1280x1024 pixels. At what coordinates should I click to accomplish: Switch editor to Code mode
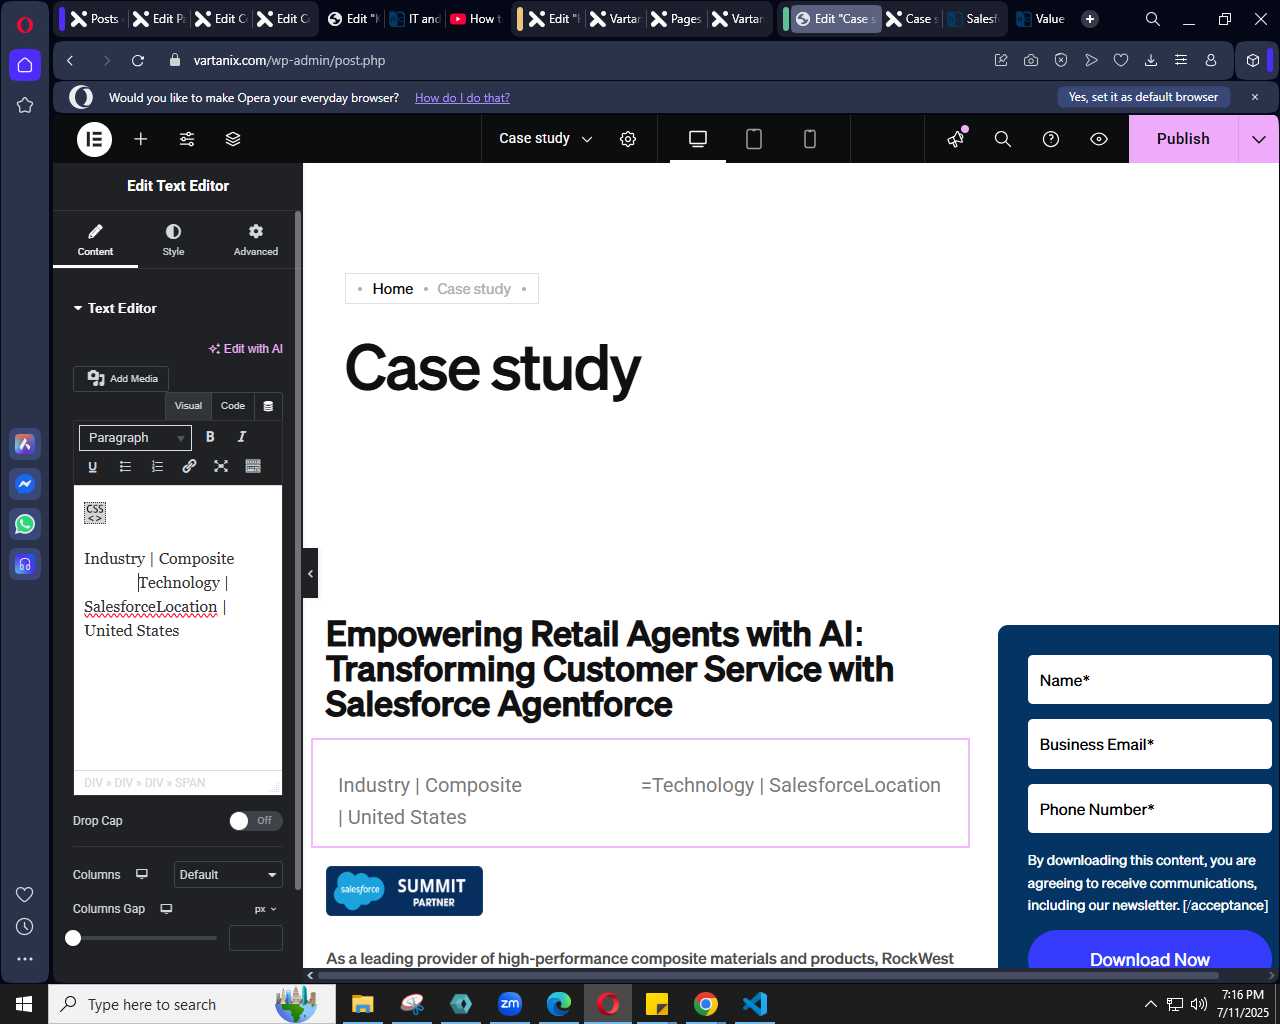[233, 406]
